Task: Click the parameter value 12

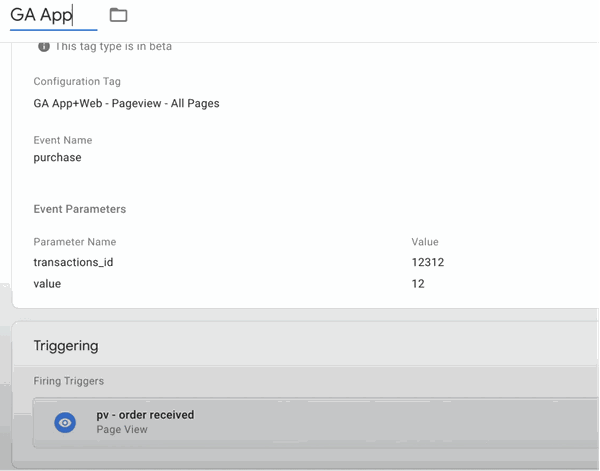Action: 418,284
